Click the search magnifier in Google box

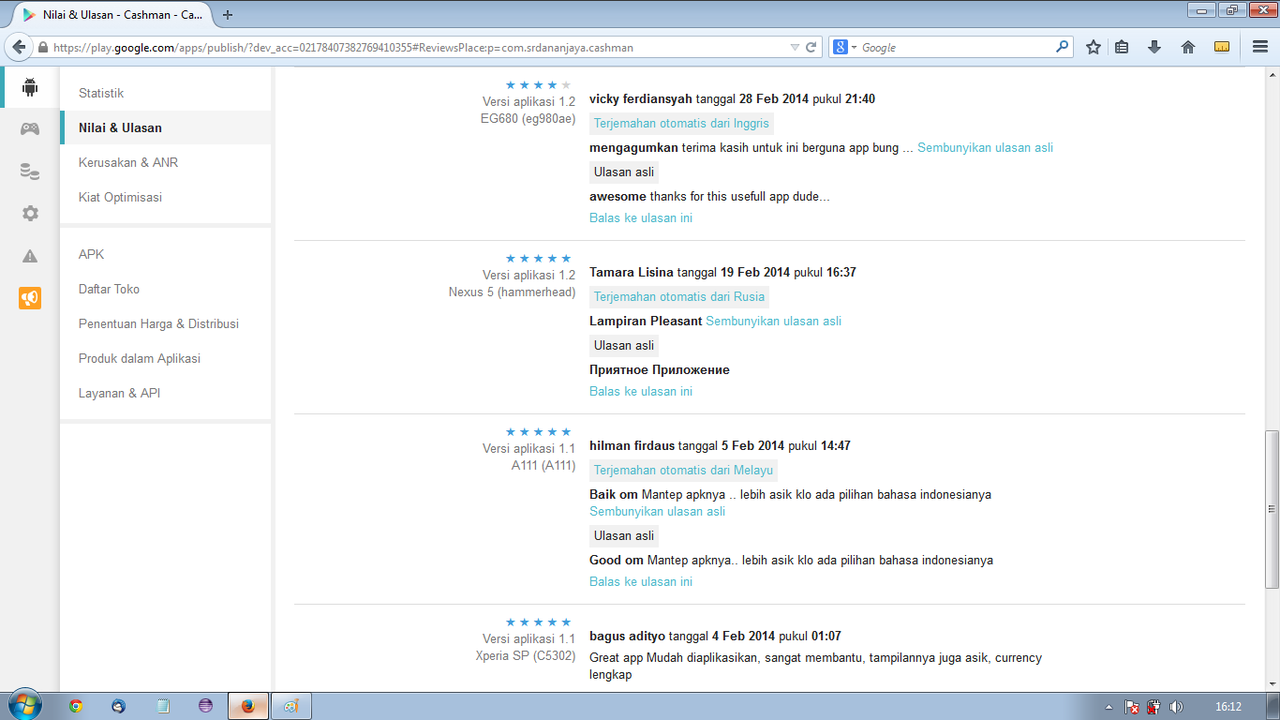click(1062, 47)
